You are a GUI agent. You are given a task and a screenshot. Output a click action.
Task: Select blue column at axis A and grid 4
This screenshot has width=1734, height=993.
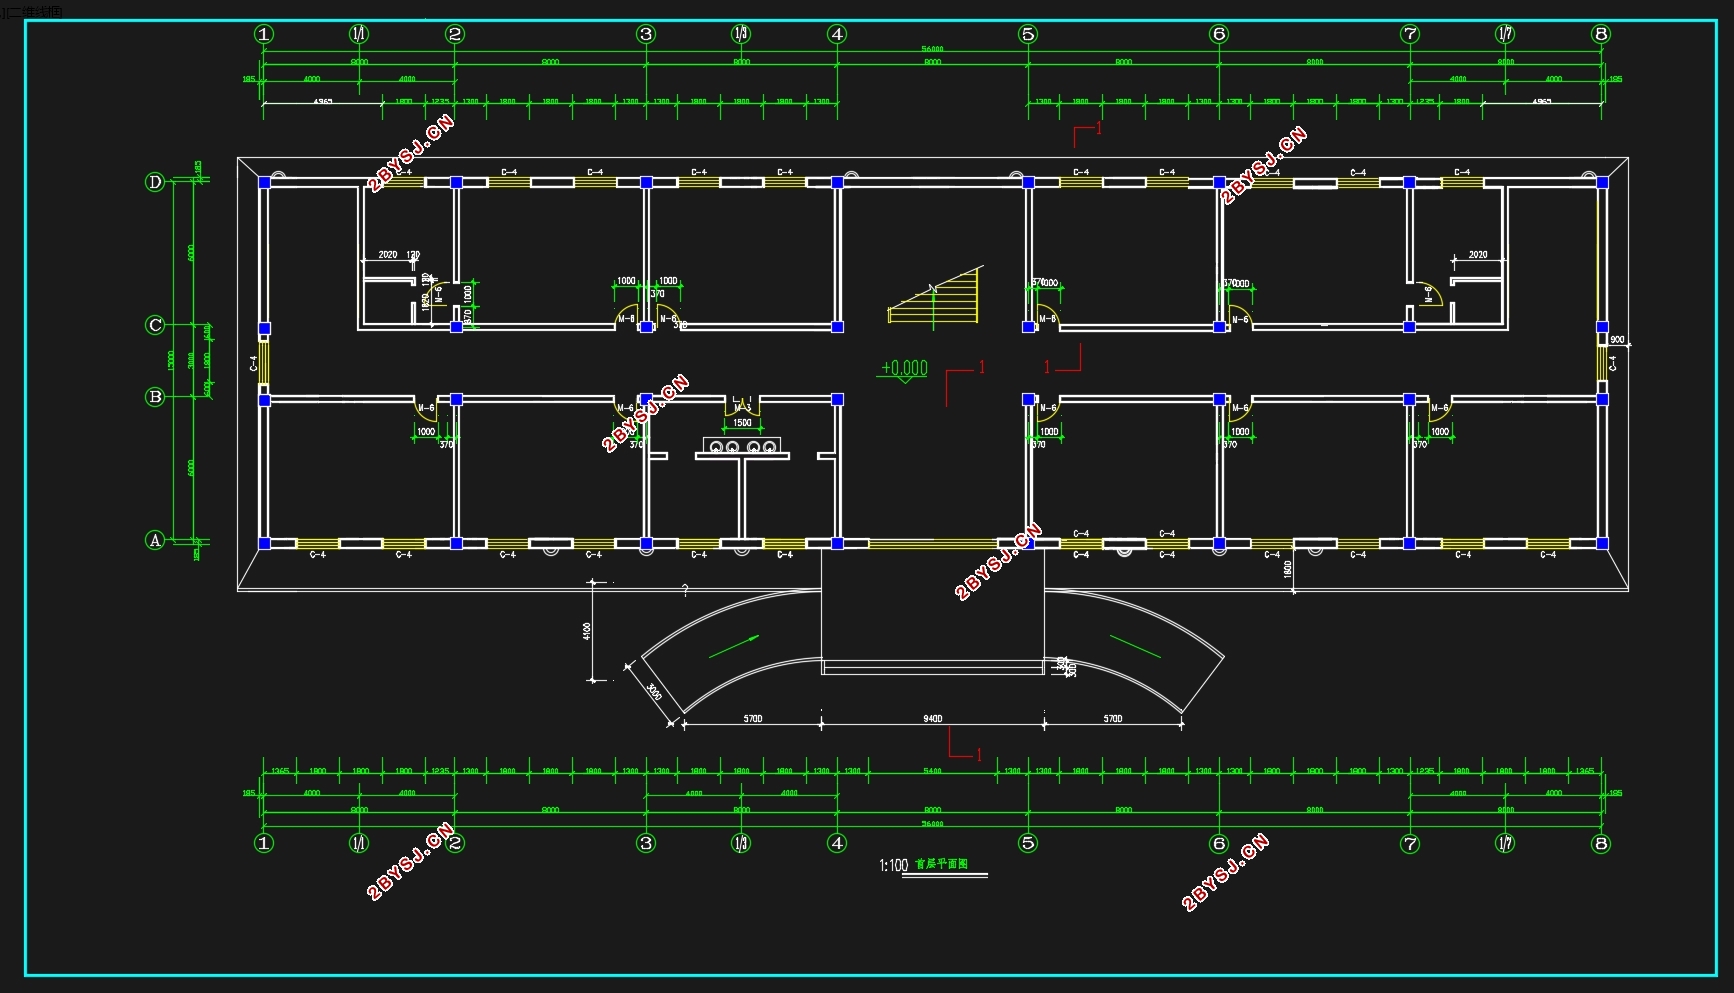pyautogui.click(x=837, y=543)
